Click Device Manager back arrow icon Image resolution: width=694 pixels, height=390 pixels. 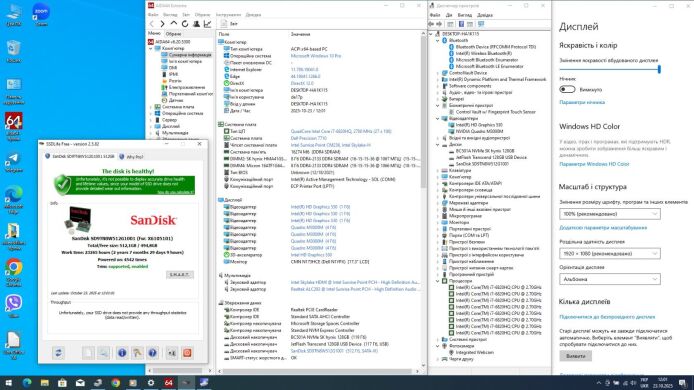coord(432,24)
